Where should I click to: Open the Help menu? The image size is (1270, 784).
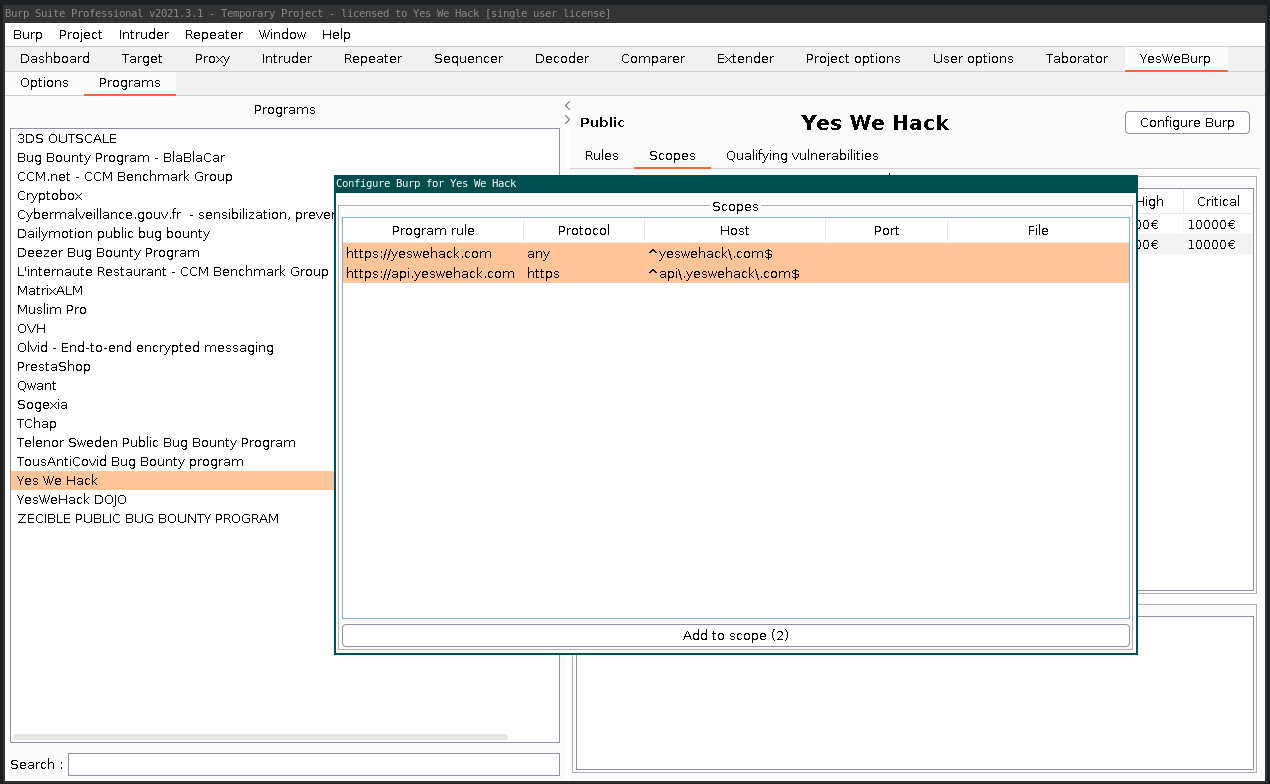click(336, 34)
